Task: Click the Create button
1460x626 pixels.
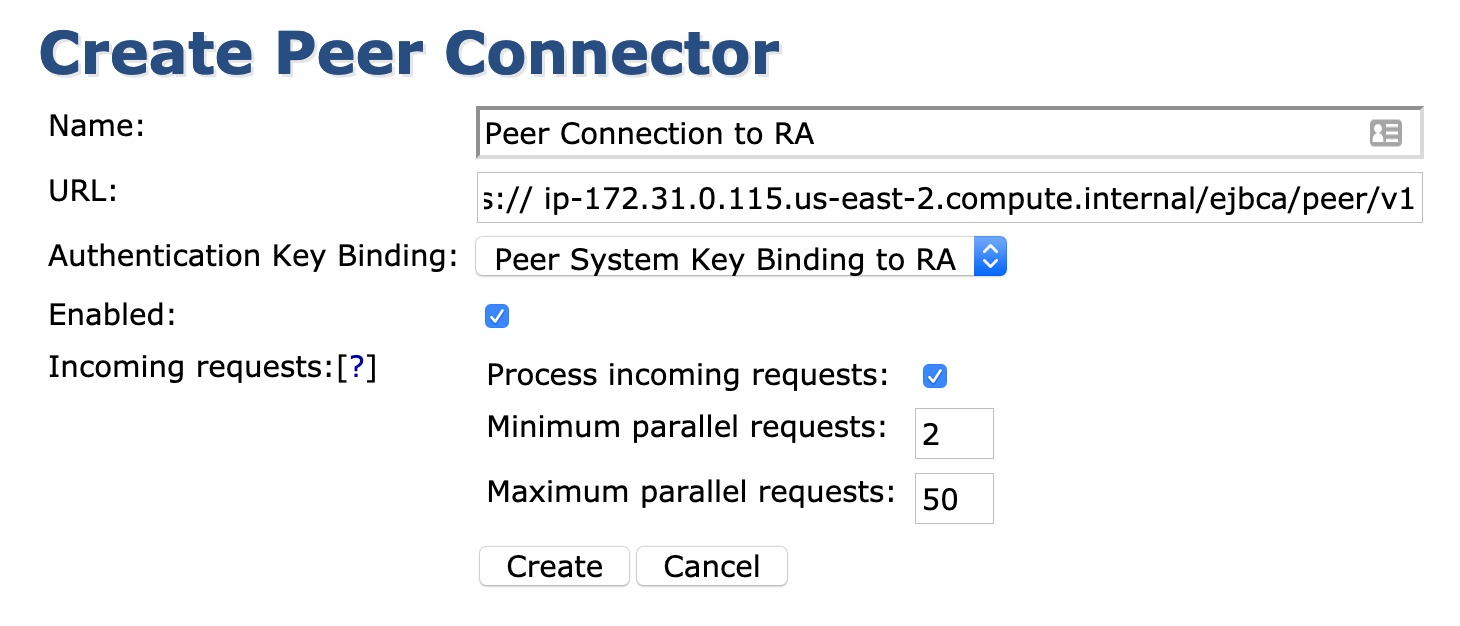Action: coord(554,567)
